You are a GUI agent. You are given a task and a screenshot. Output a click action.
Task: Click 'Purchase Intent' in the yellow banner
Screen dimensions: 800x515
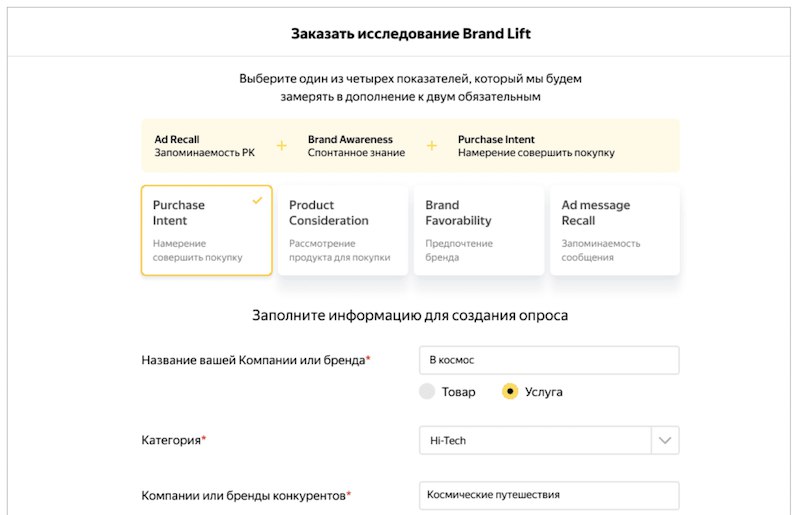click(496, 139)
